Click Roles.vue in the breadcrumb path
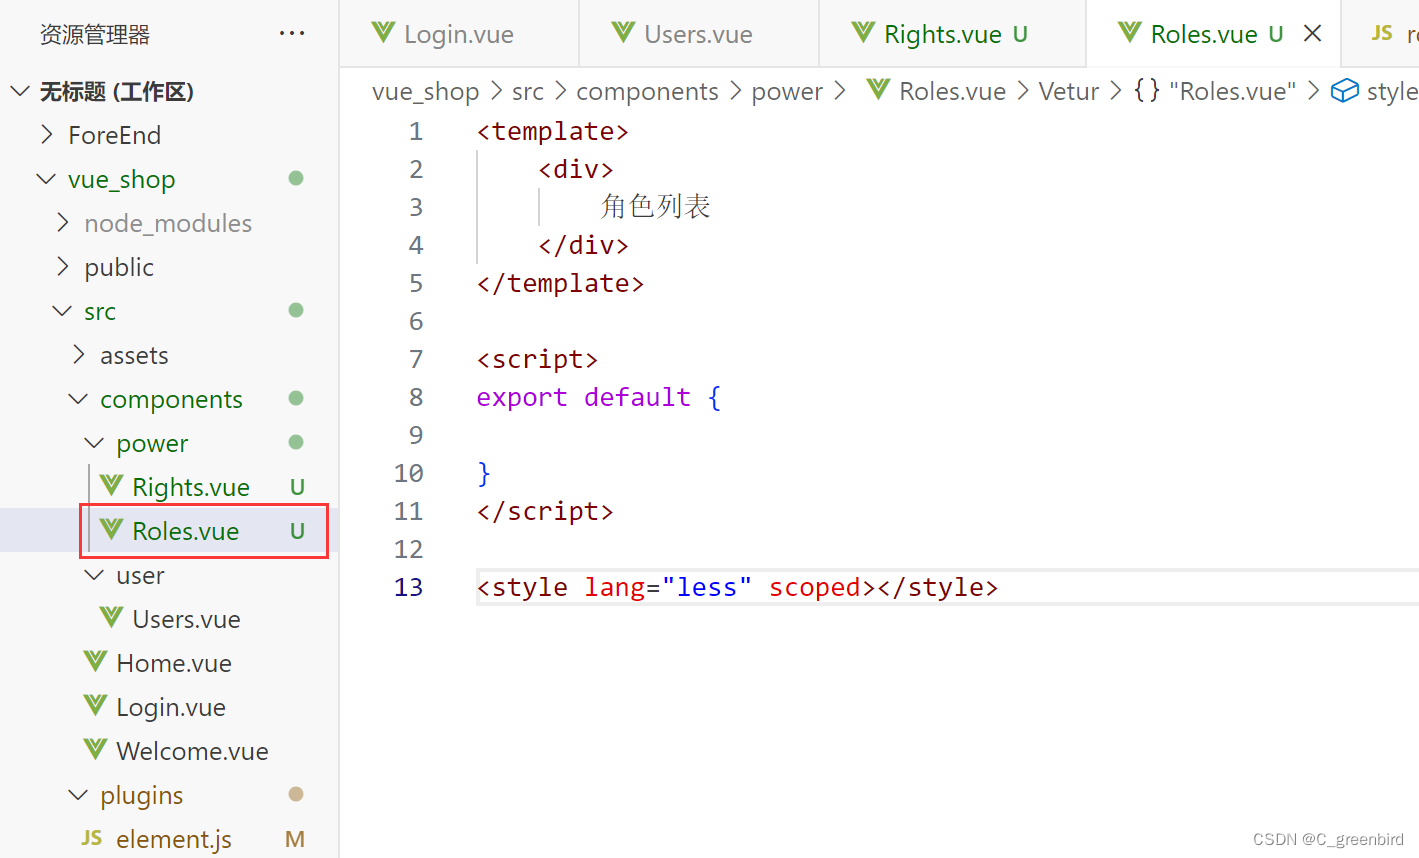Image resolution: width=1419 pixels, height=858 pixels. pyautogui.click(x=953, y=92)
